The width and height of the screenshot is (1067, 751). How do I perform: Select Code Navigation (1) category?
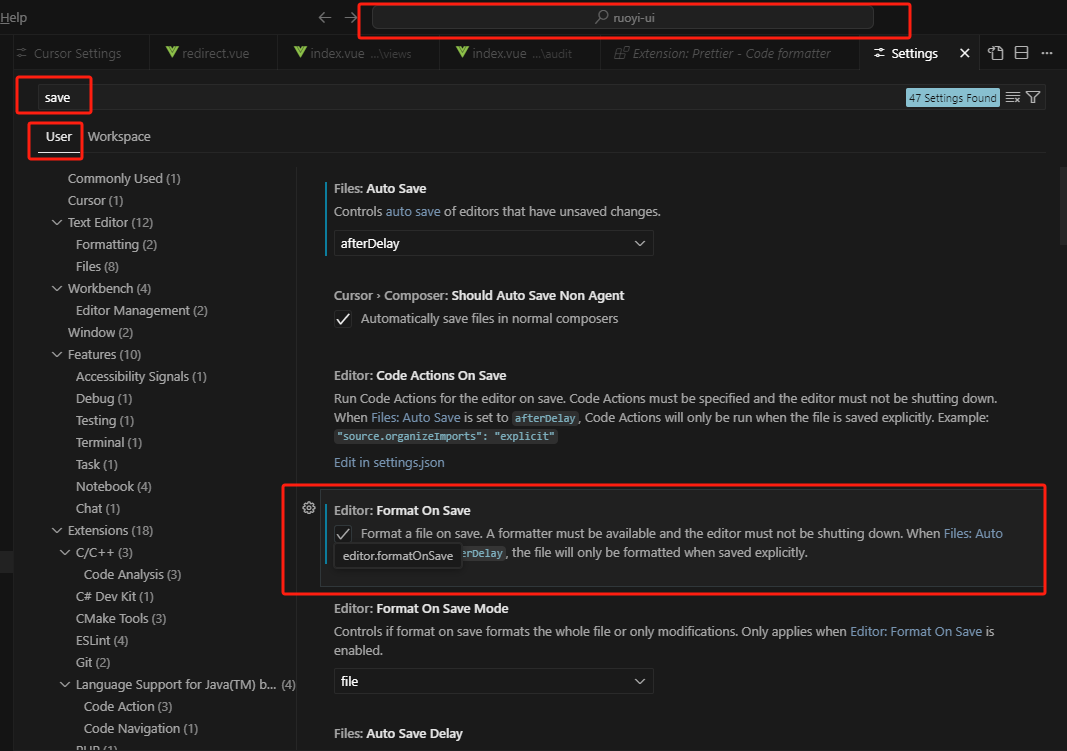[141, 729]
